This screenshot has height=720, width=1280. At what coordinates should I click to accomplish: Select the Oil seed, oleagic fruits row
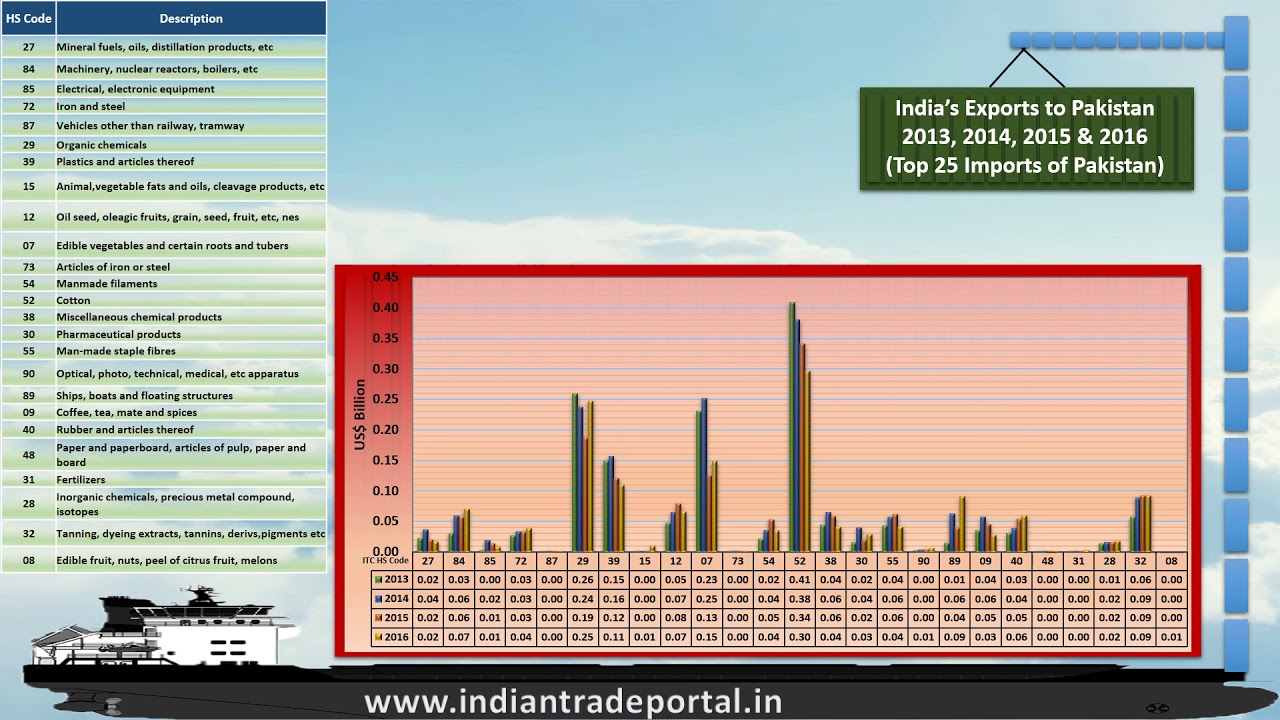164,217
